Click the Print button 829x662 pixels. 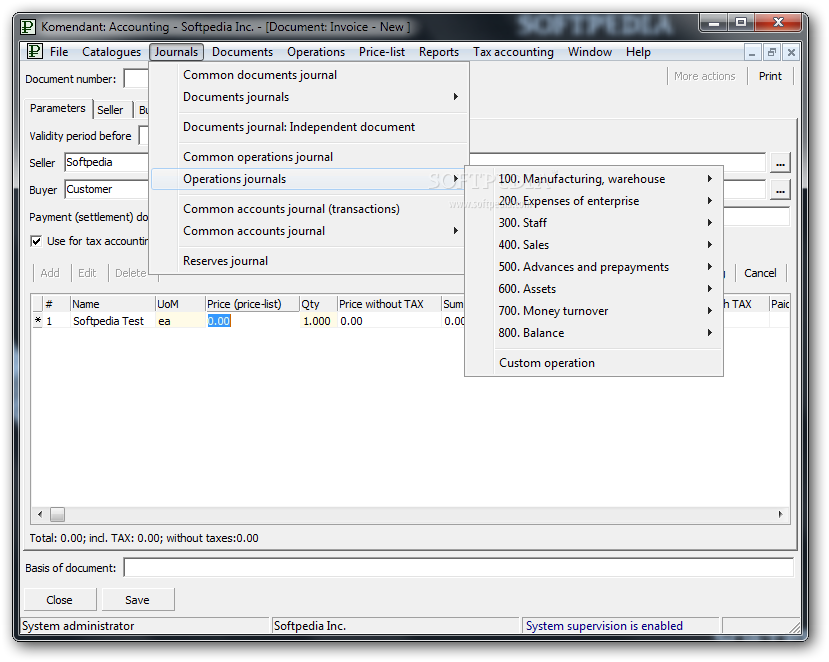click(x=770, y=76)
